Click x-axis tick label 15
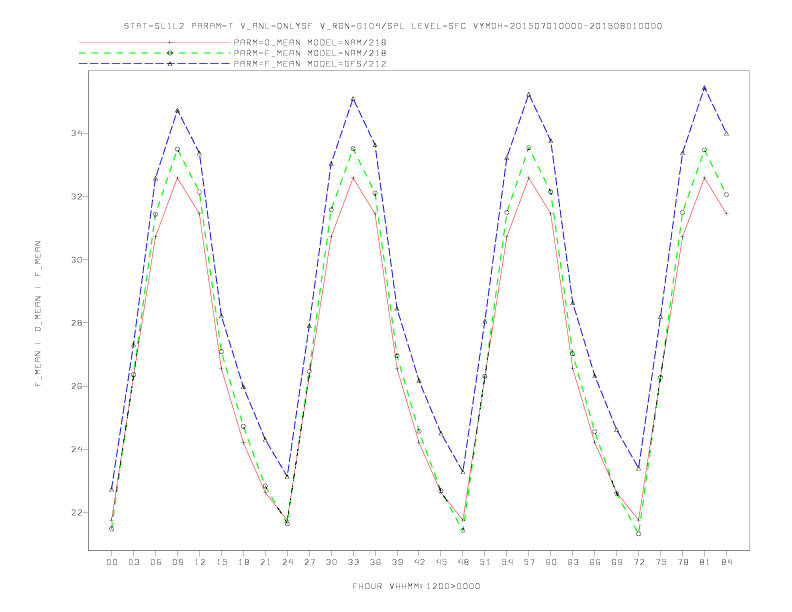The width and height of the screenshot is (792, 612). click(221, 562)
